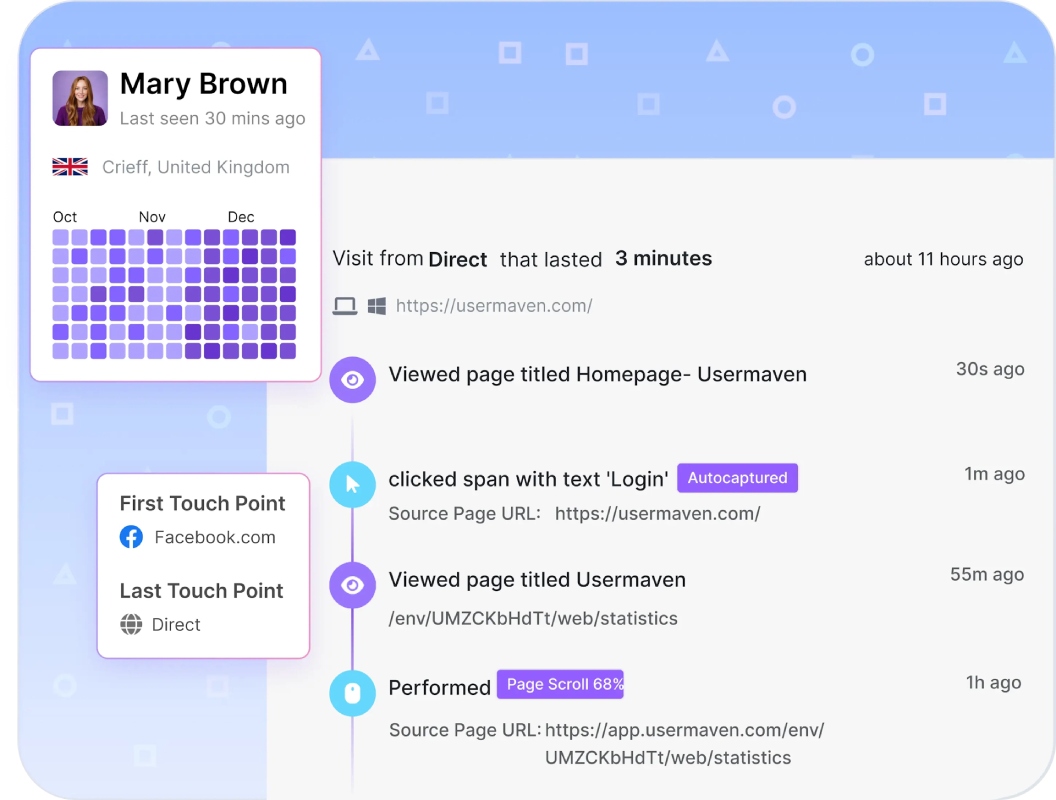Click 'Direct' under Last Touch Point

click(176, 624)
